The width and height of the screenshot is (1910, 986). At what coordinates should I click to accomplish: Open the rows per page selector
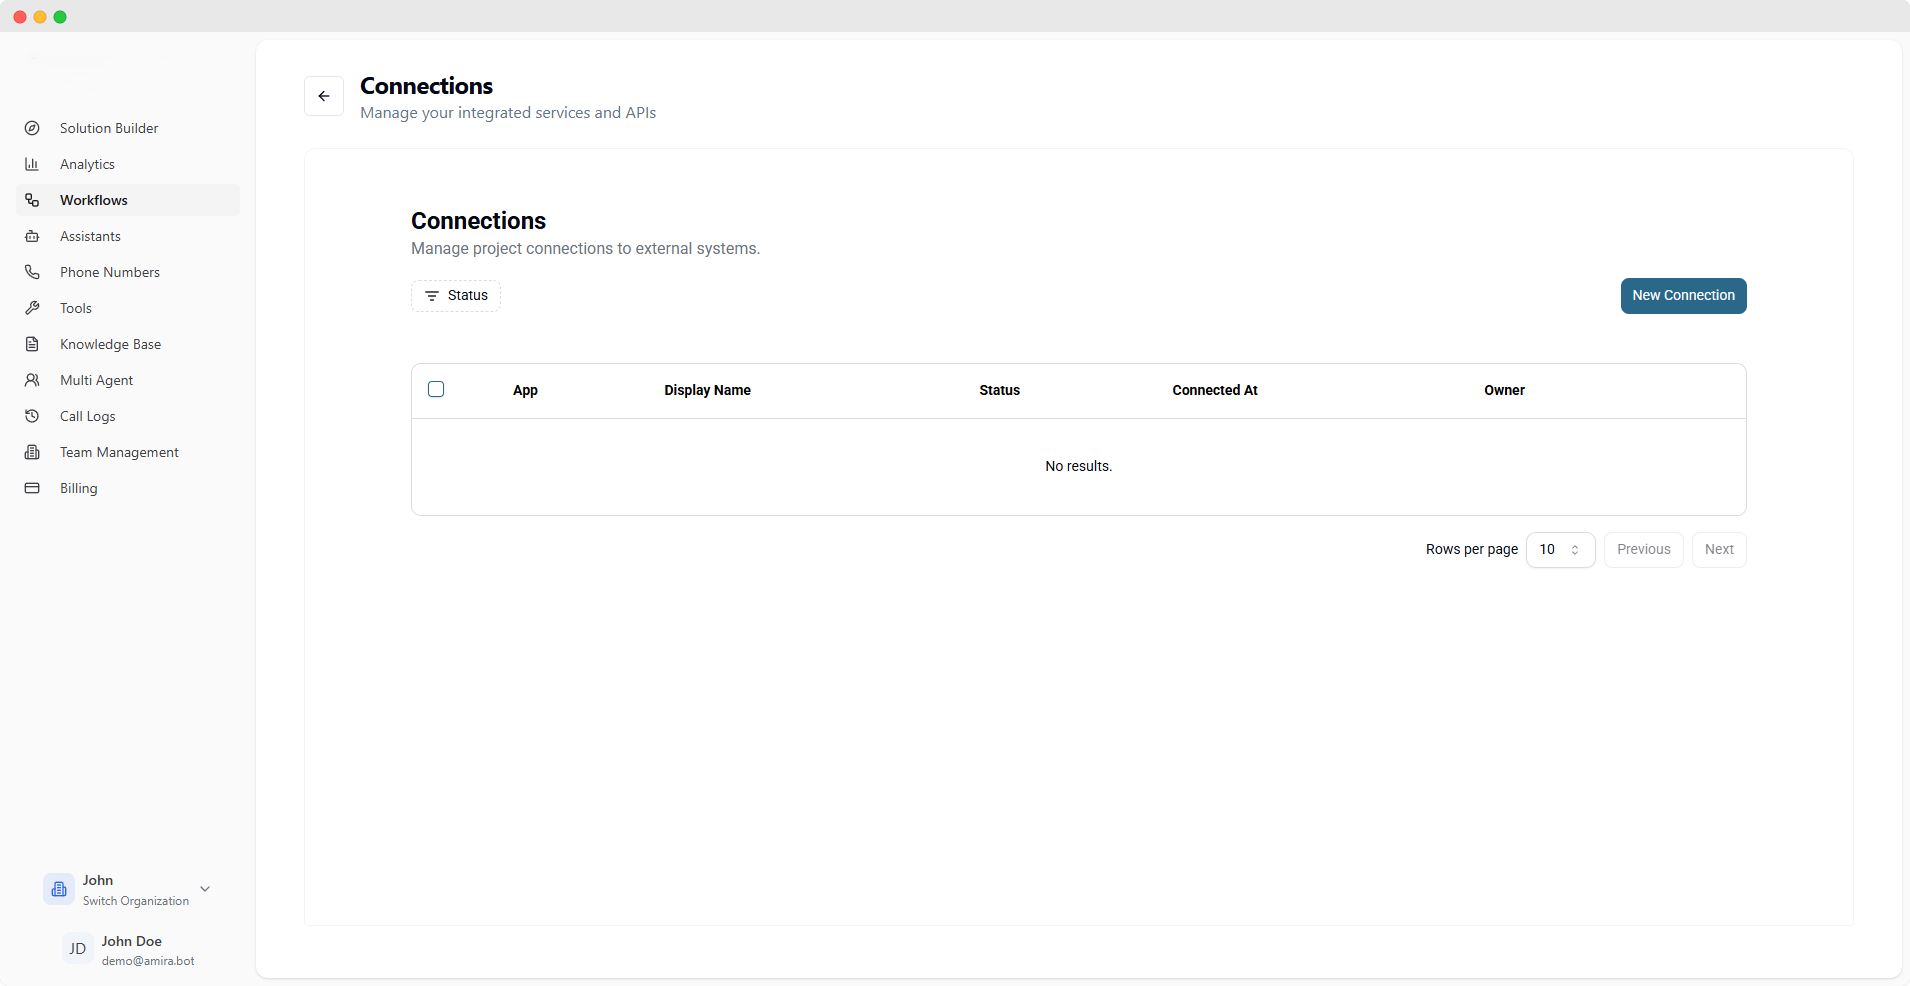[x=1560, y=550]
